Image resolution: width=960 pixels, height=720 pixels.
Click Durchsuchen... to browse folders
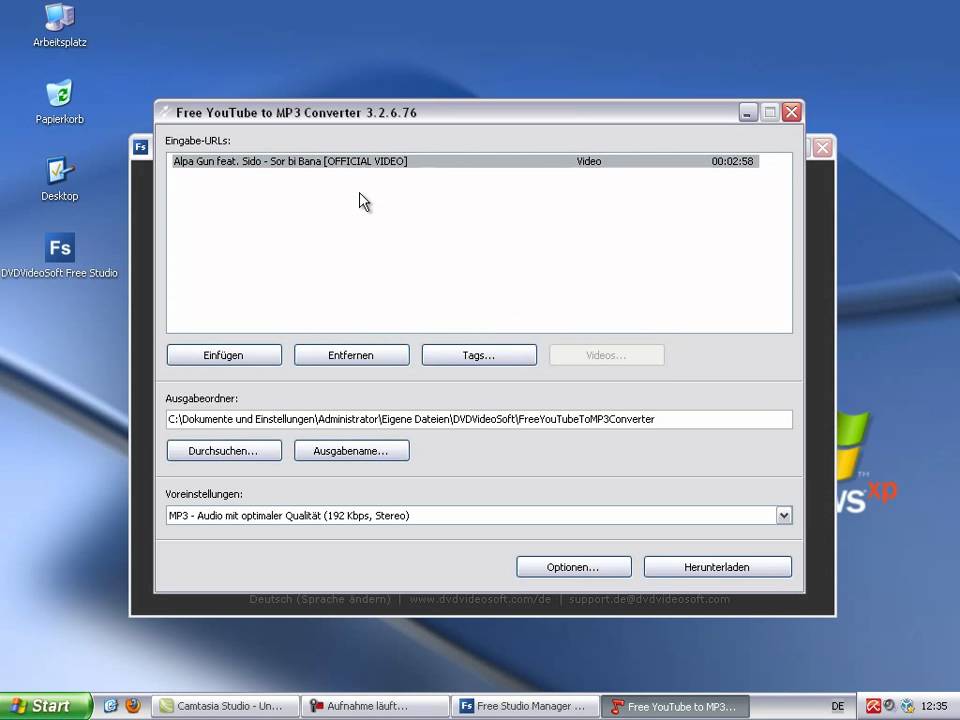pyautogui.click(x=224, y=451)
